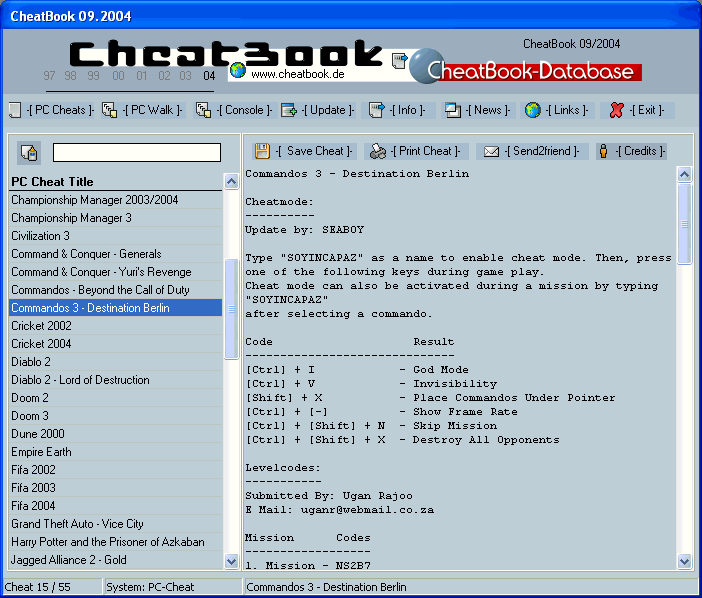Screen dimensions: 702x598
Task: Select Dune 2000 entry
Action: 116,434
